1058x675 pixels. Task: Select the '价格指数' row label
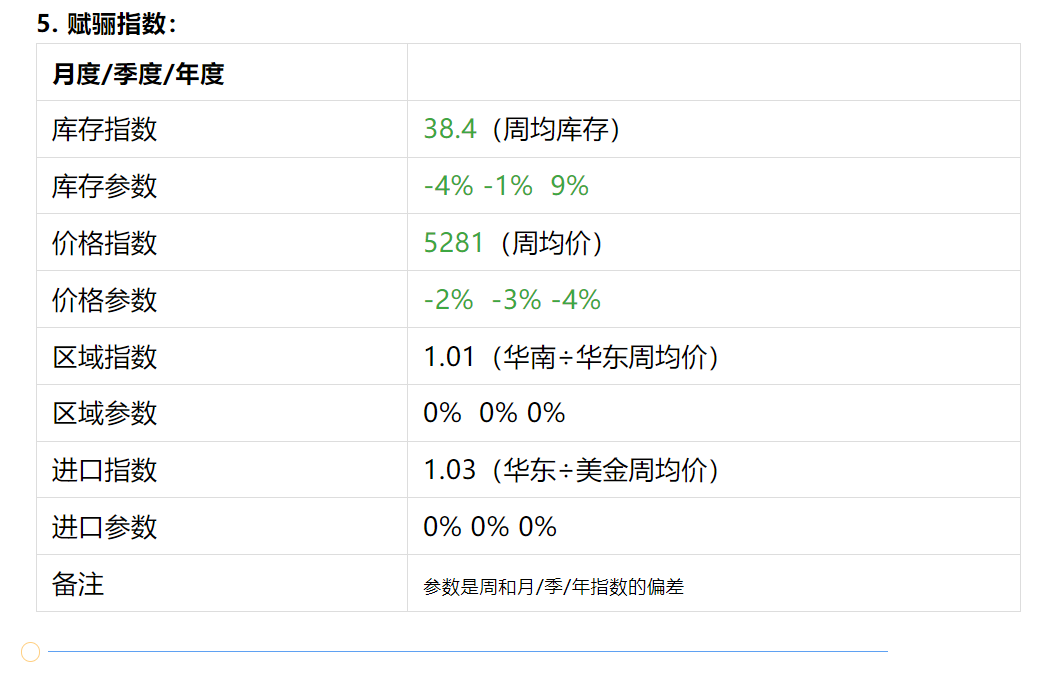(105, 242)
